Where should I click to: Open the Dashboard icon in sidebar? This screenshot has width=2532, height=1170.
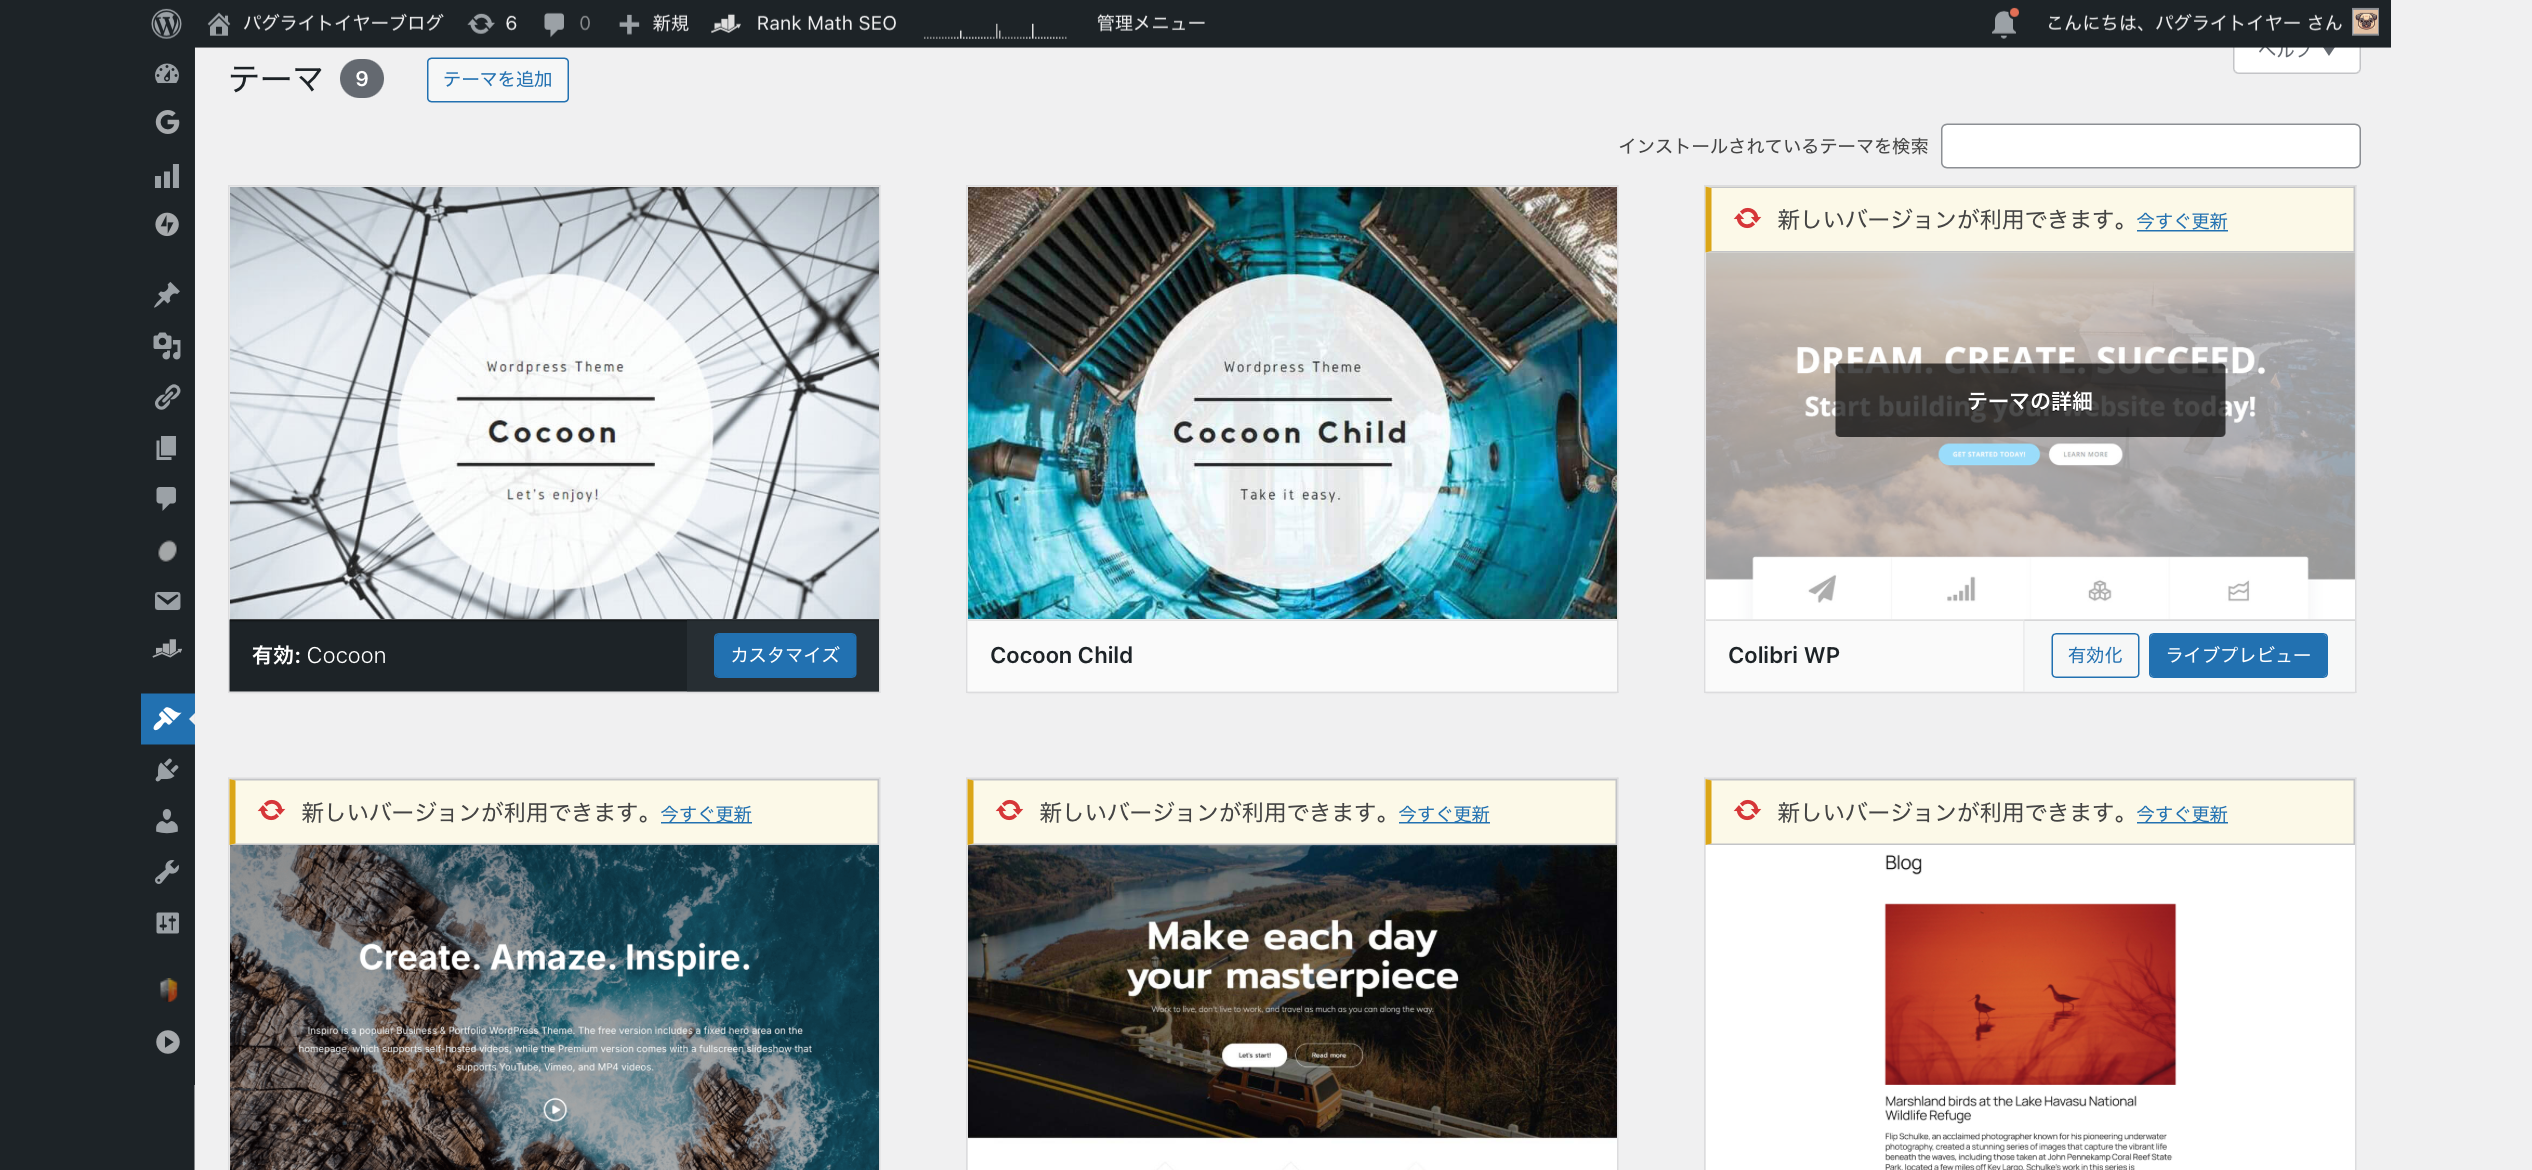(x=167, y=73)
